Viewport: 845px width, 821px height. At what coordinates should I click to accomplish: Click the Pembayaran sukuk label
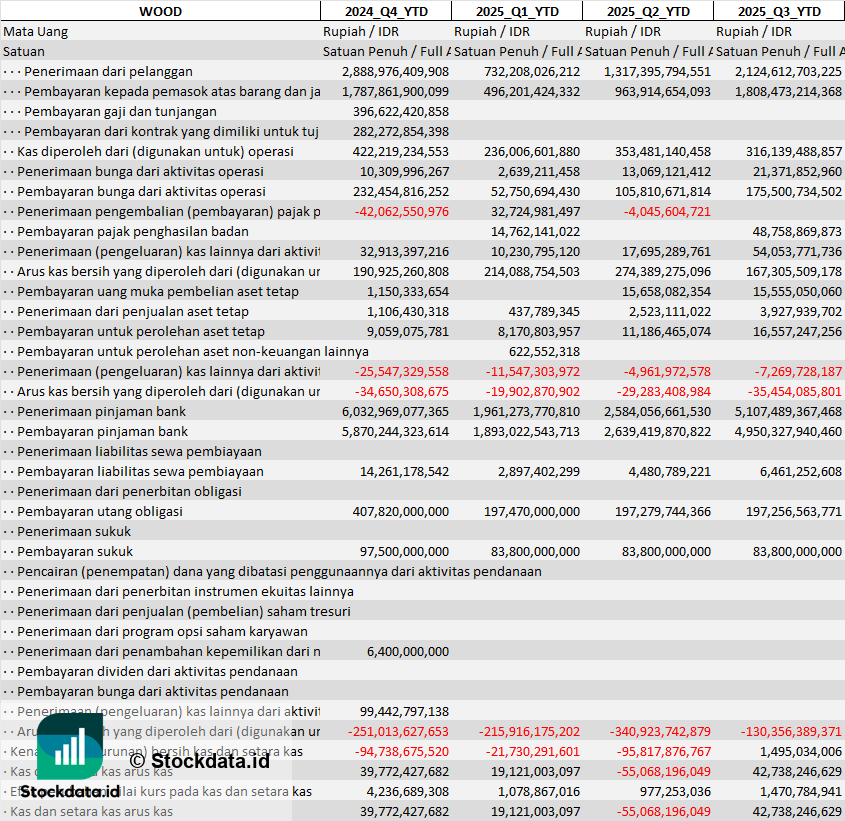point(75,551)
